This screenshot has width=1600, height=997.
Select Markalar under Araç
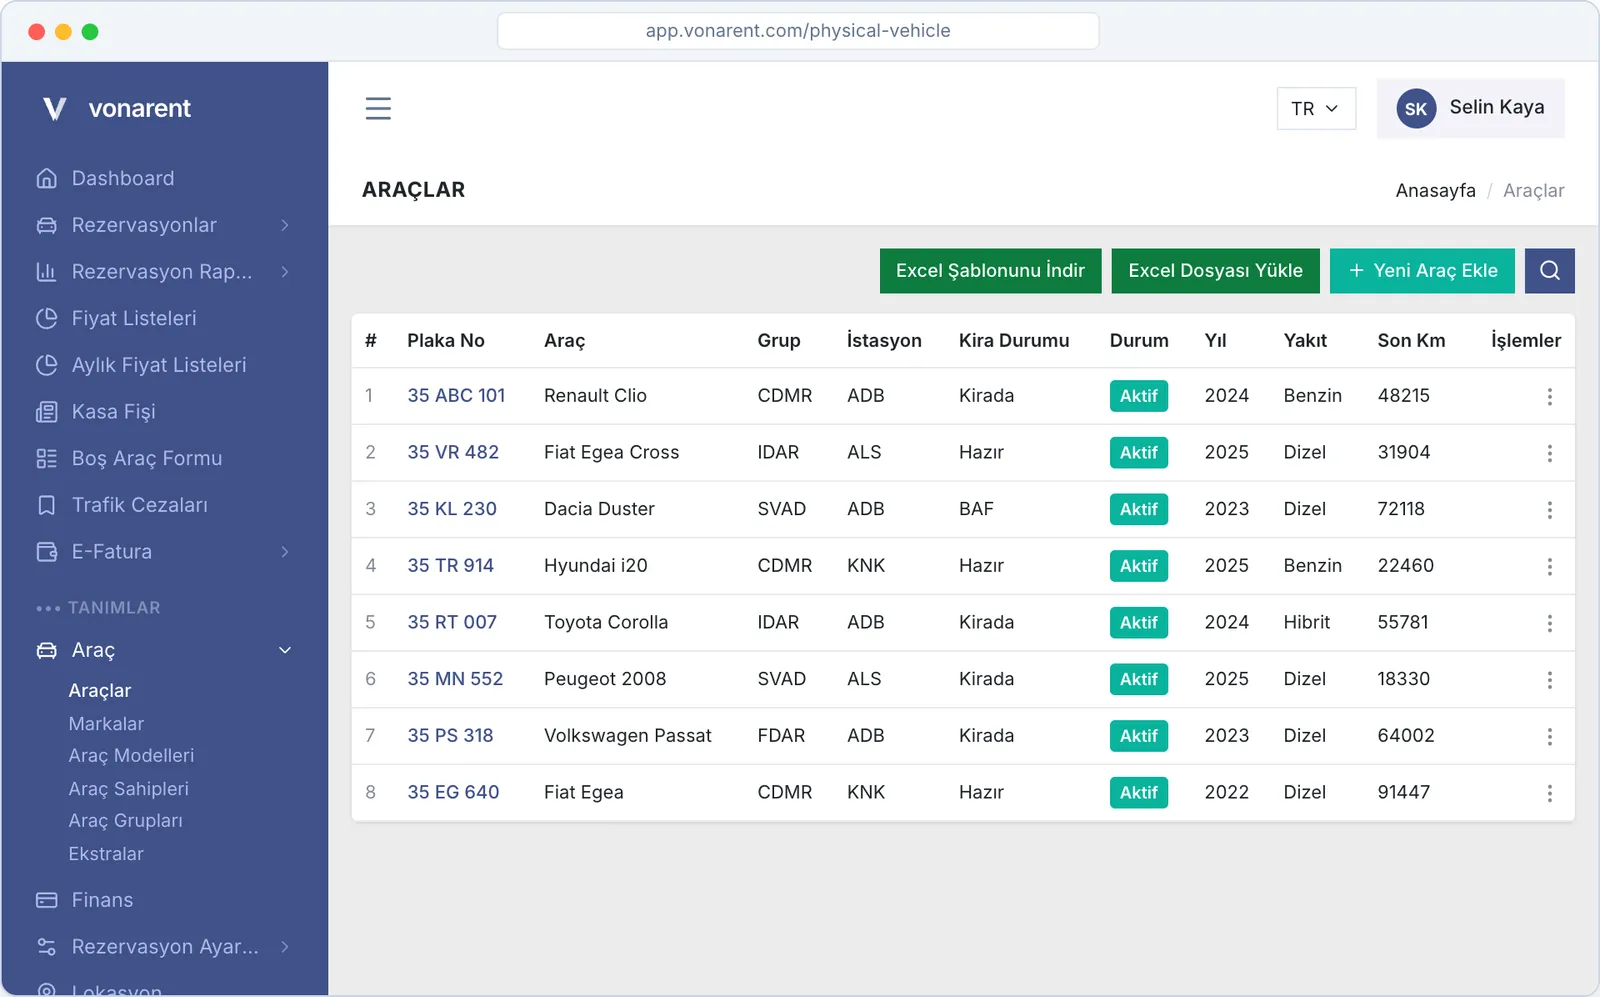pos(106,723)
